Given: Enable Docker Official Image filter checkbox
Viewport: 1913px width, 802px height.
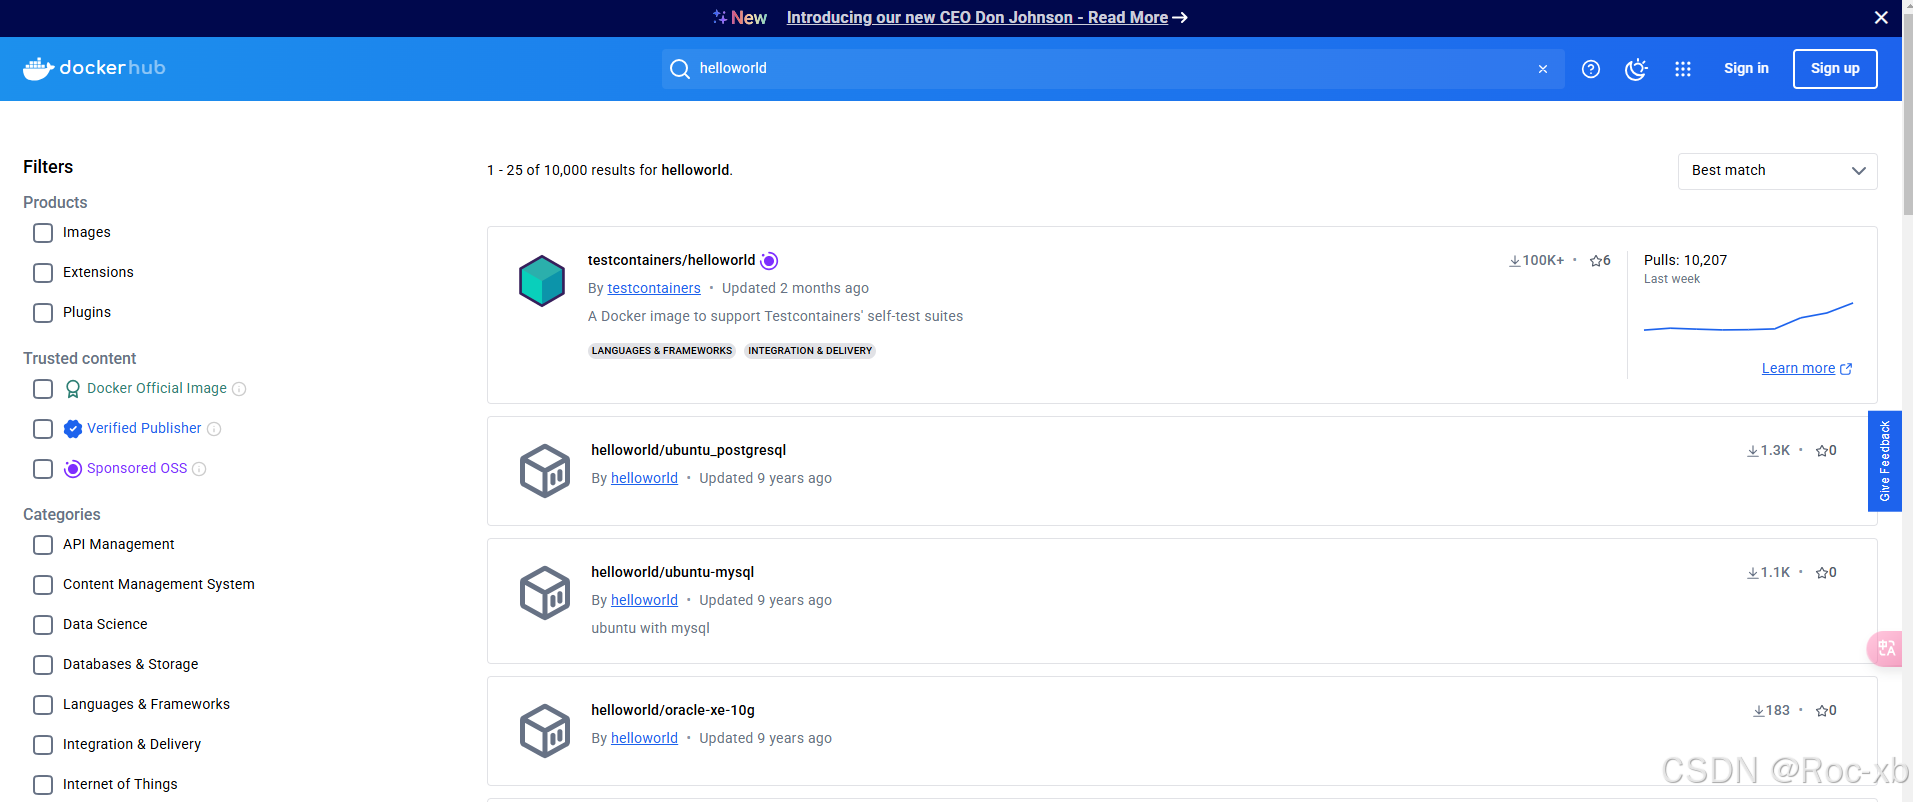Looking at the screenshot, I should tap(43, 389).
